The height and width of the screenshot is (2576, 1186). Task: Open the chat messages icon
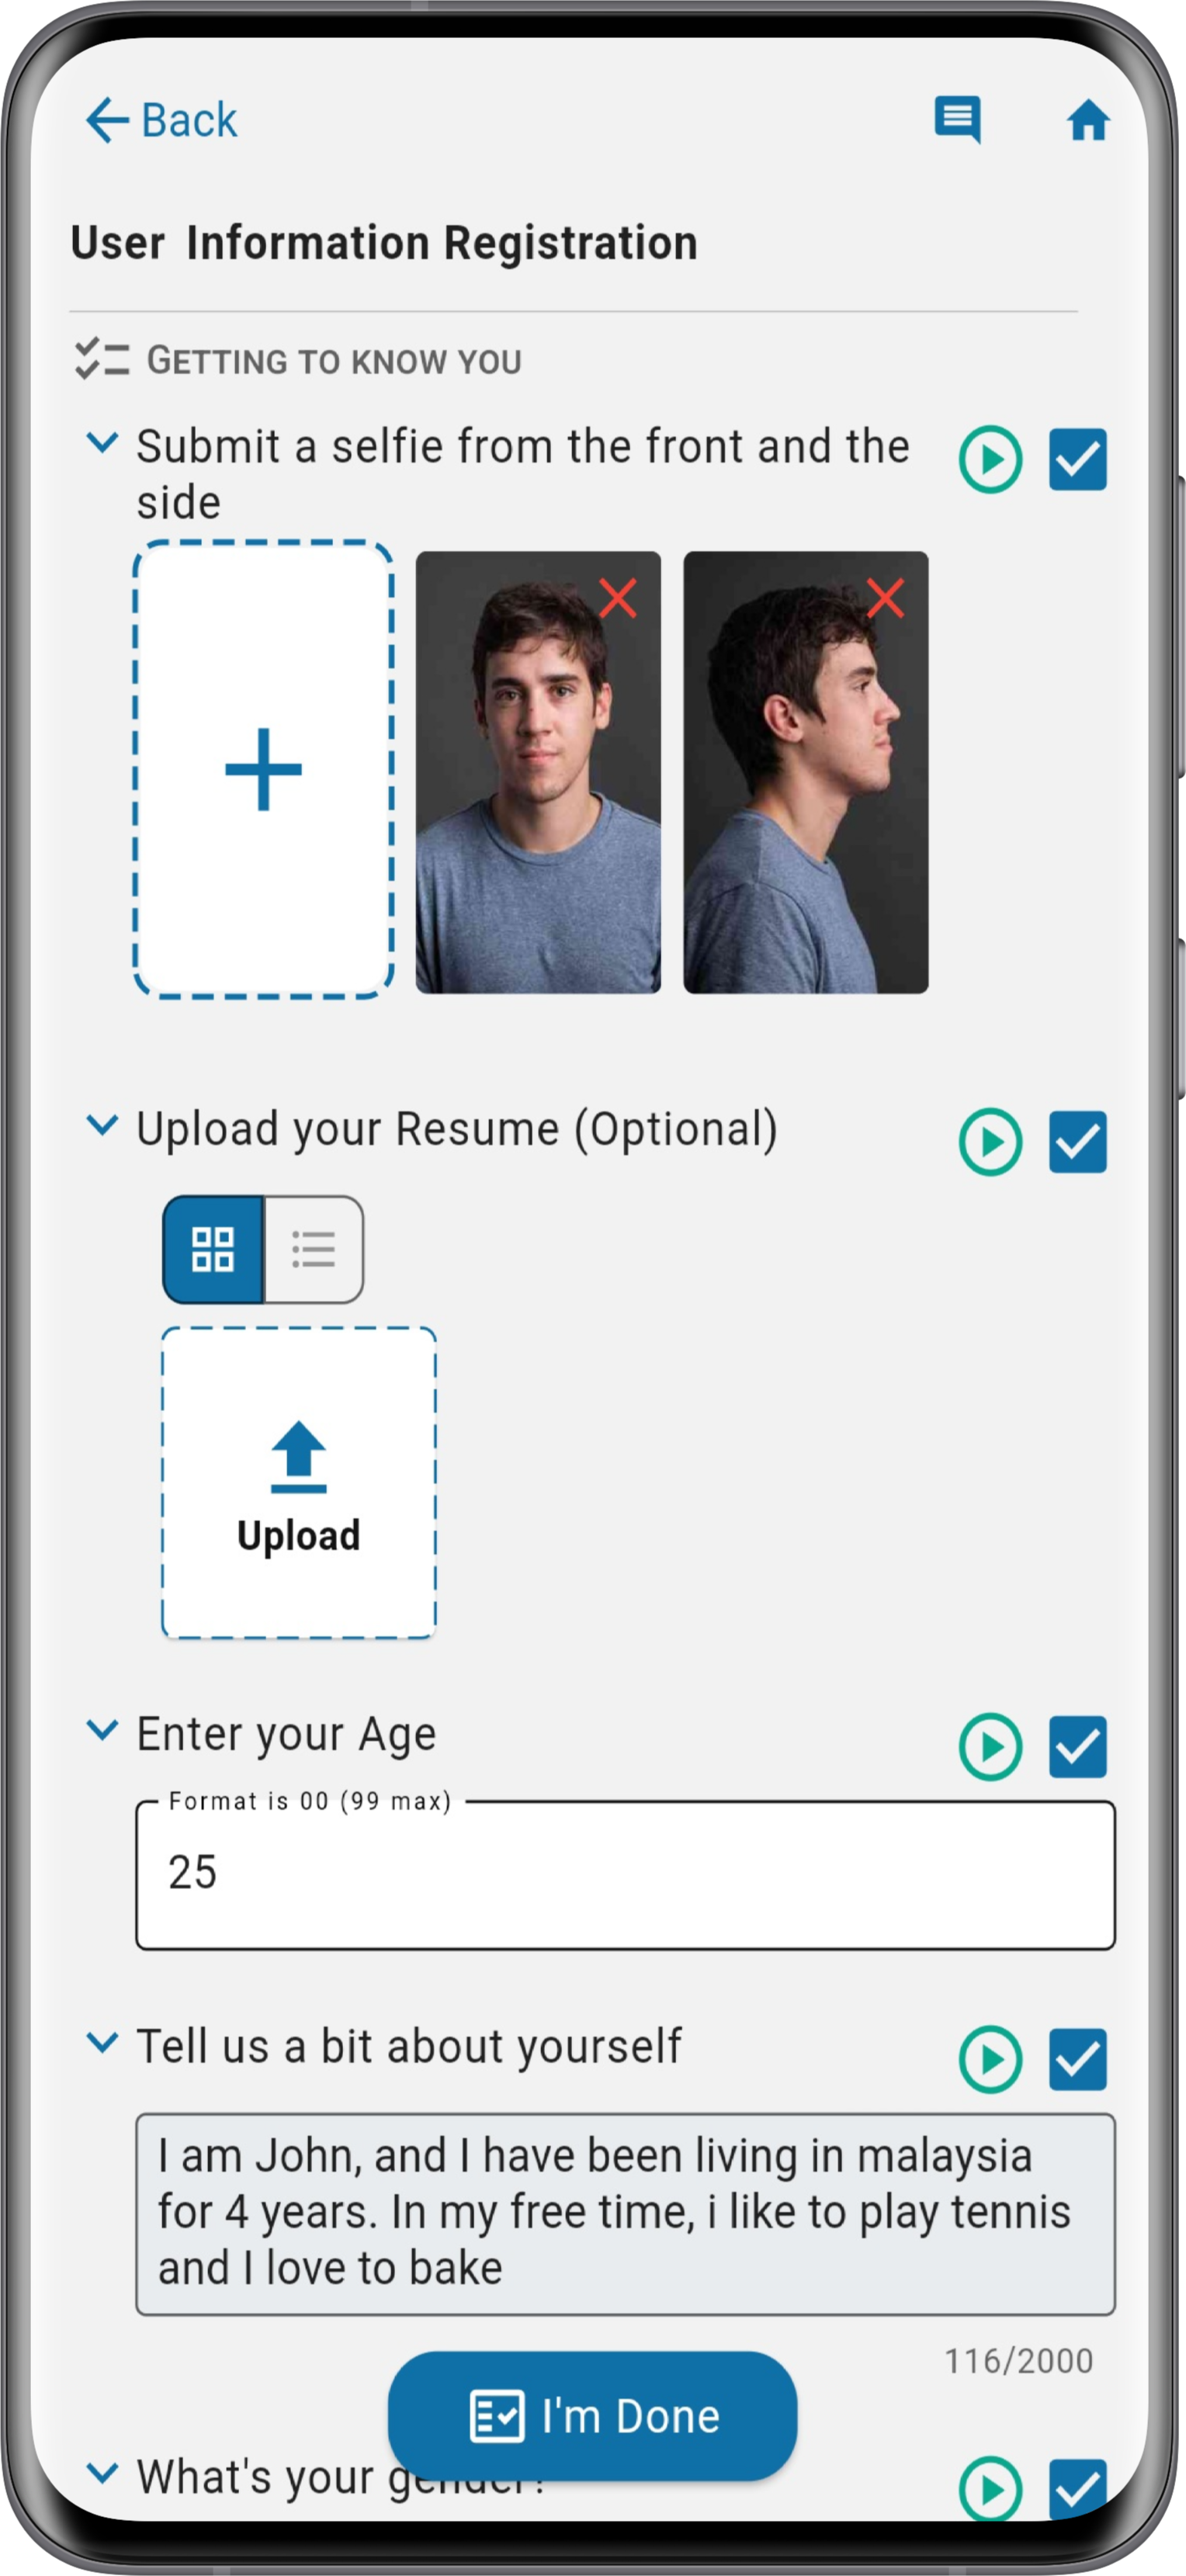(957, 120)
